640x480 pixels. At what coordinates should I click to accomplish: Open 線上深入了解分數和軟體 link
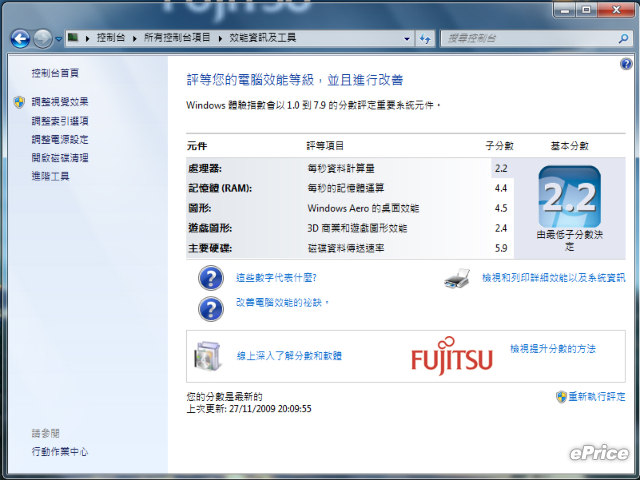289,356
